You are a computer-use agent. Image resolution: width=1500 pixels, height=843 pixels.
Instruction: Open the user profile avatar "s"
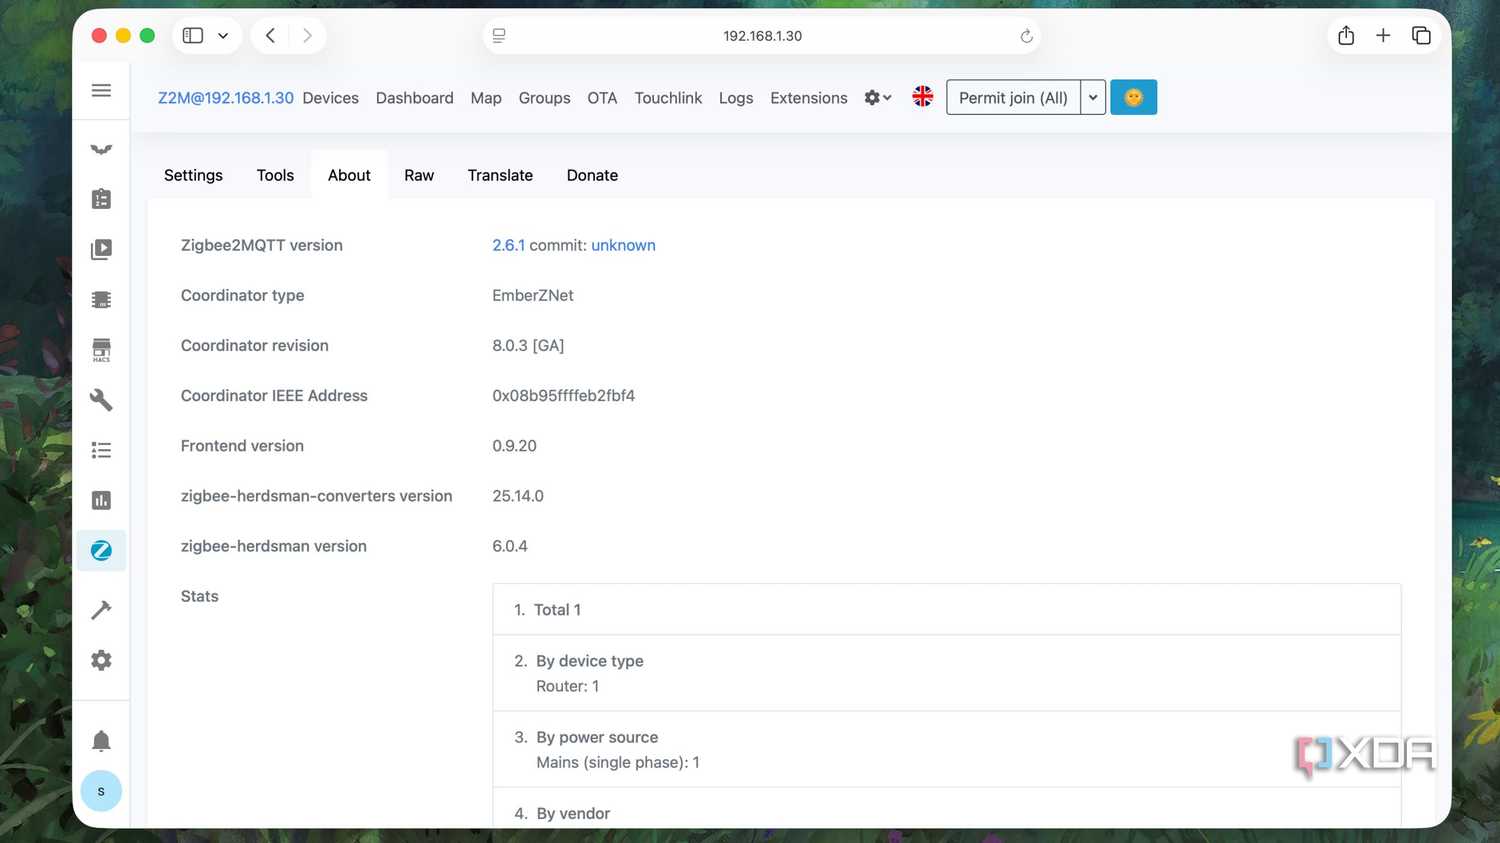(x=101, y=791)
